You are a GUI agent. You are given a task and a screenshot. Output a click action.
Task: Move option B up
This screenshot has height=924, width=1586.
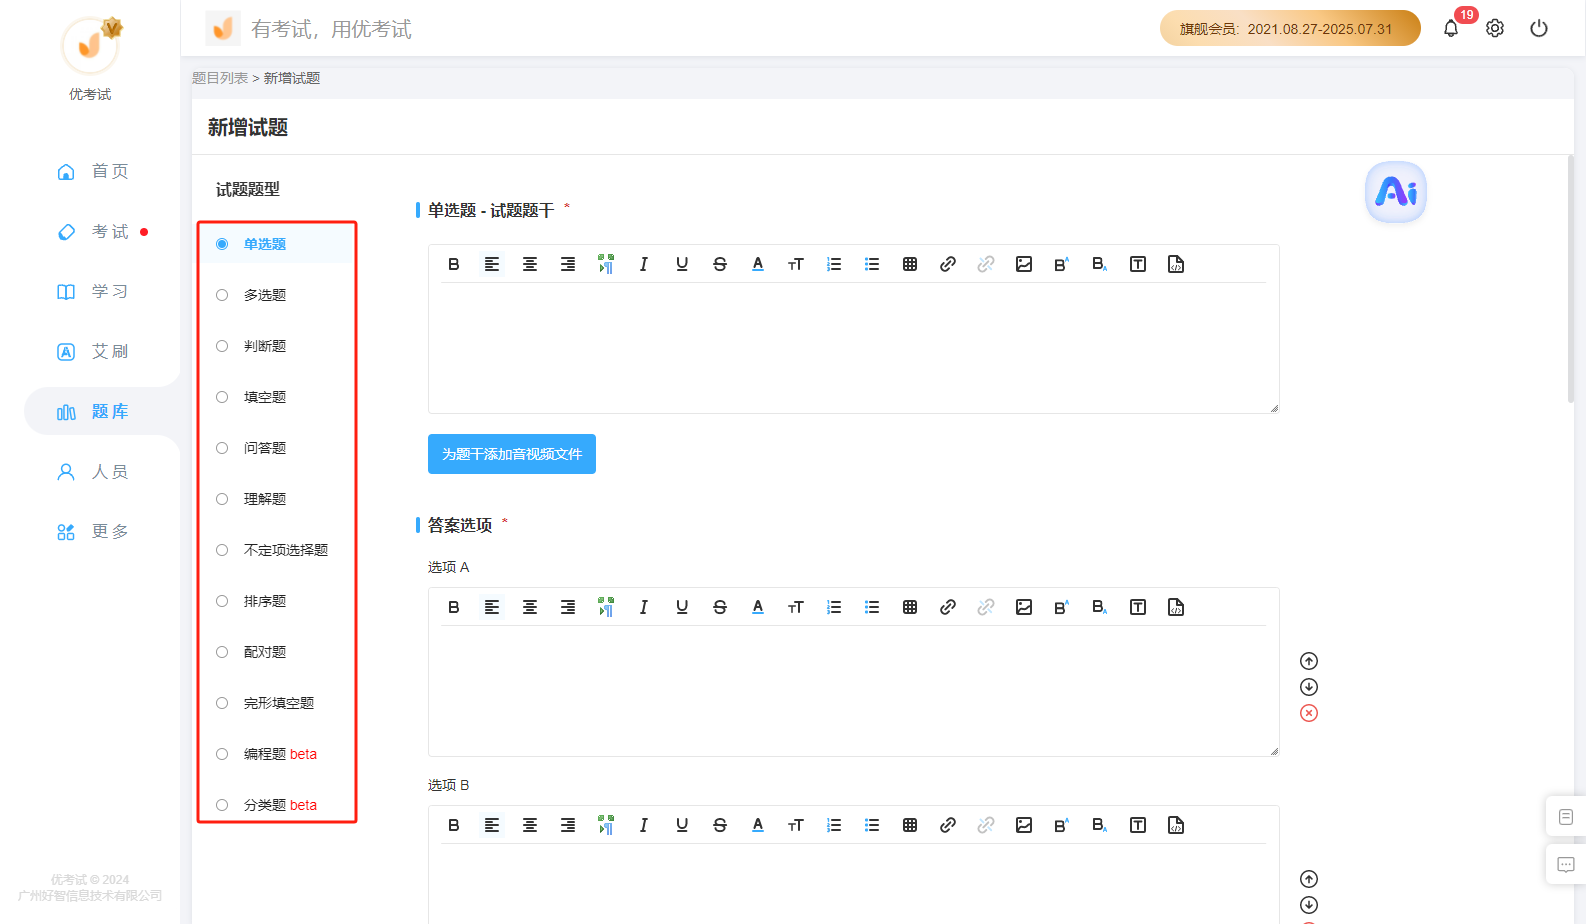(1309, 879)
